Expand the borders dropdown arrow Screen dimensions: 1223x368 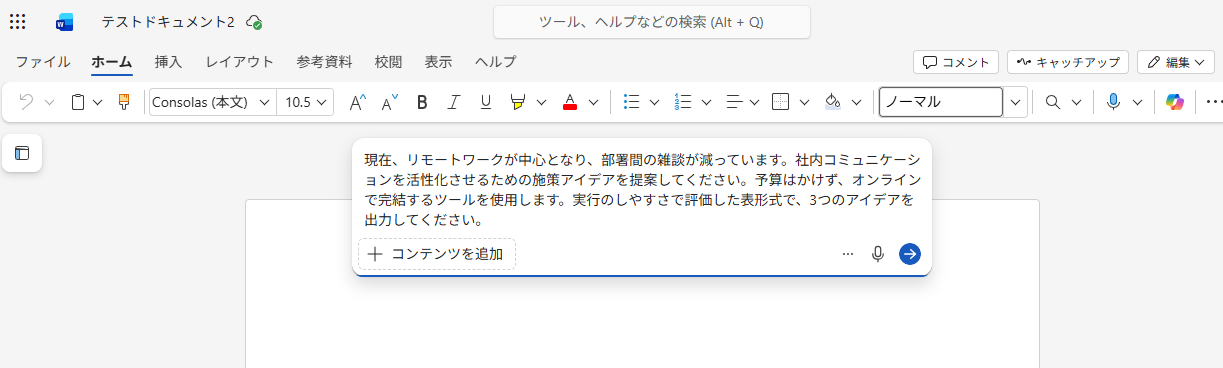pyautogui.click(x=805, y=102)
